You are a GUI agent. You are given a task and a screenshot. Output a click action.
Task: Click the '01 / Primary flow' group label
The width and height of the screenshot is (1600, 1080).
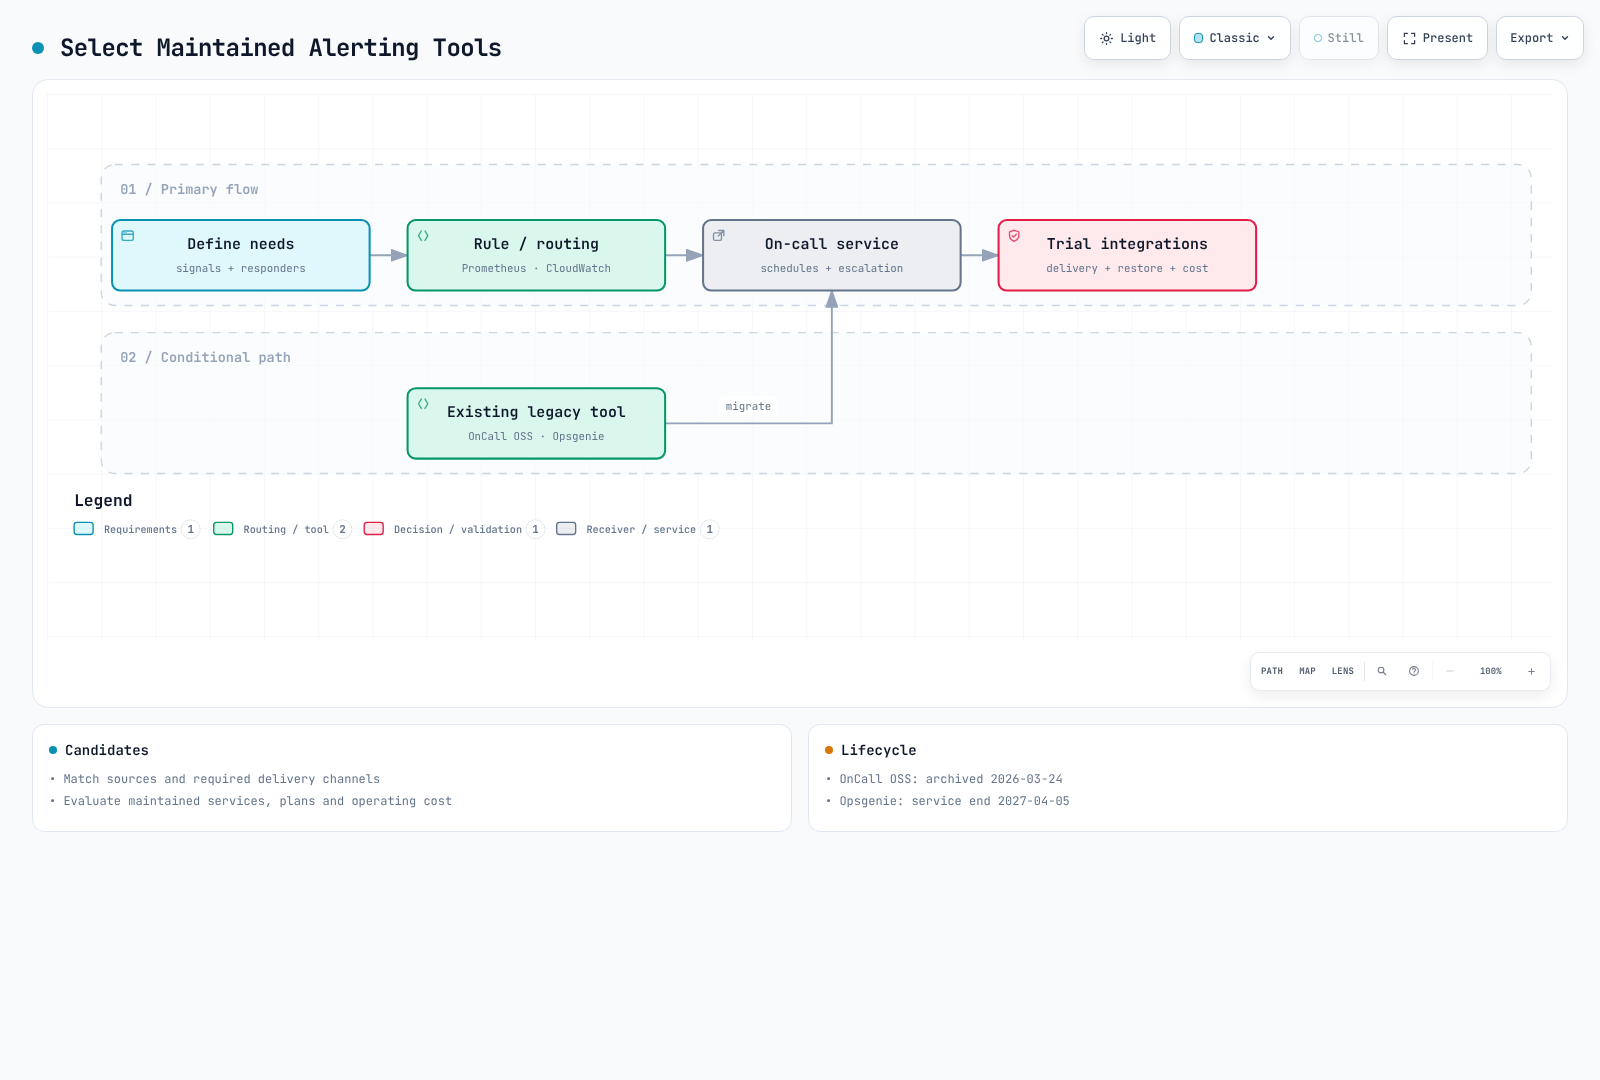pos(189,189)
